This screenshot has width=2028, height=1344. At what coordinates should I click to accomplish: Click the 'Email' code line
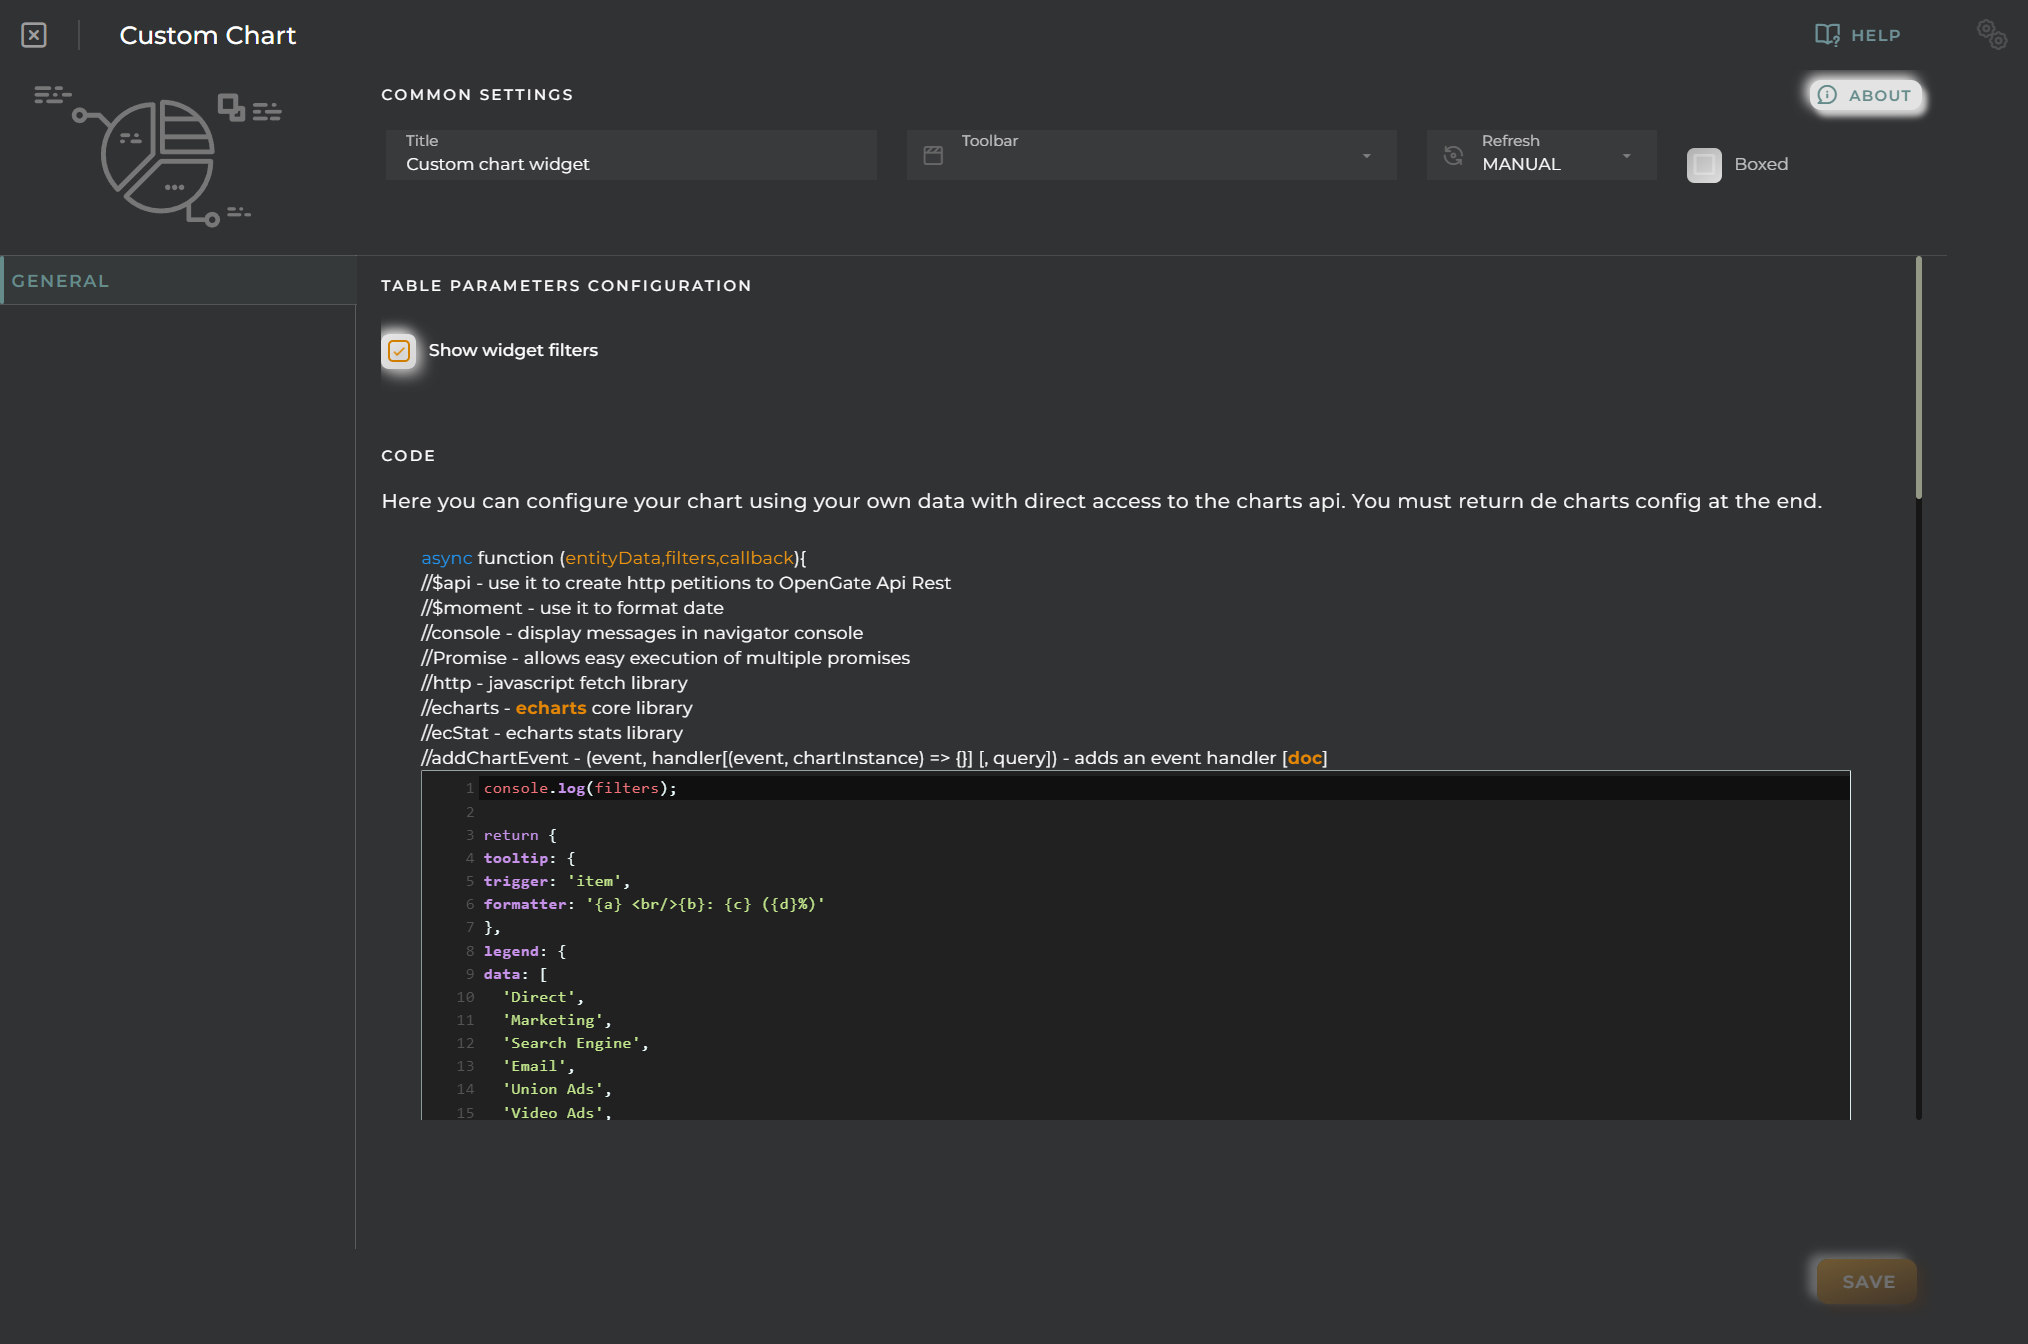[x=538, y=1066]
